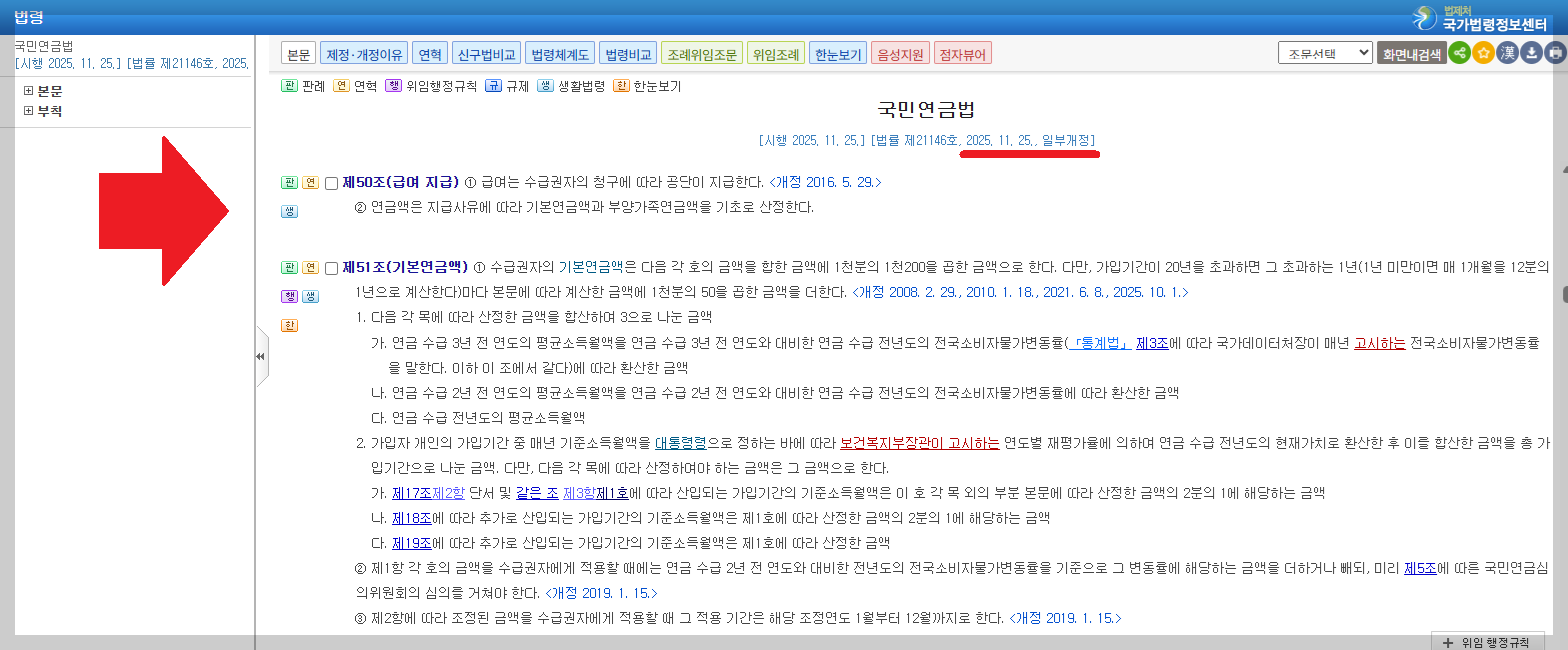Click the 제51조(기본연금액) article title

406,267
